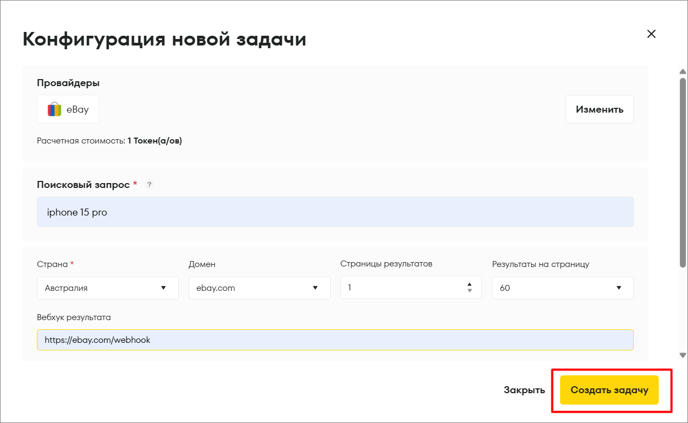The image size is (688, 423).
Task: Click the eBay shopping bag icon
Action: click(54, 109)
